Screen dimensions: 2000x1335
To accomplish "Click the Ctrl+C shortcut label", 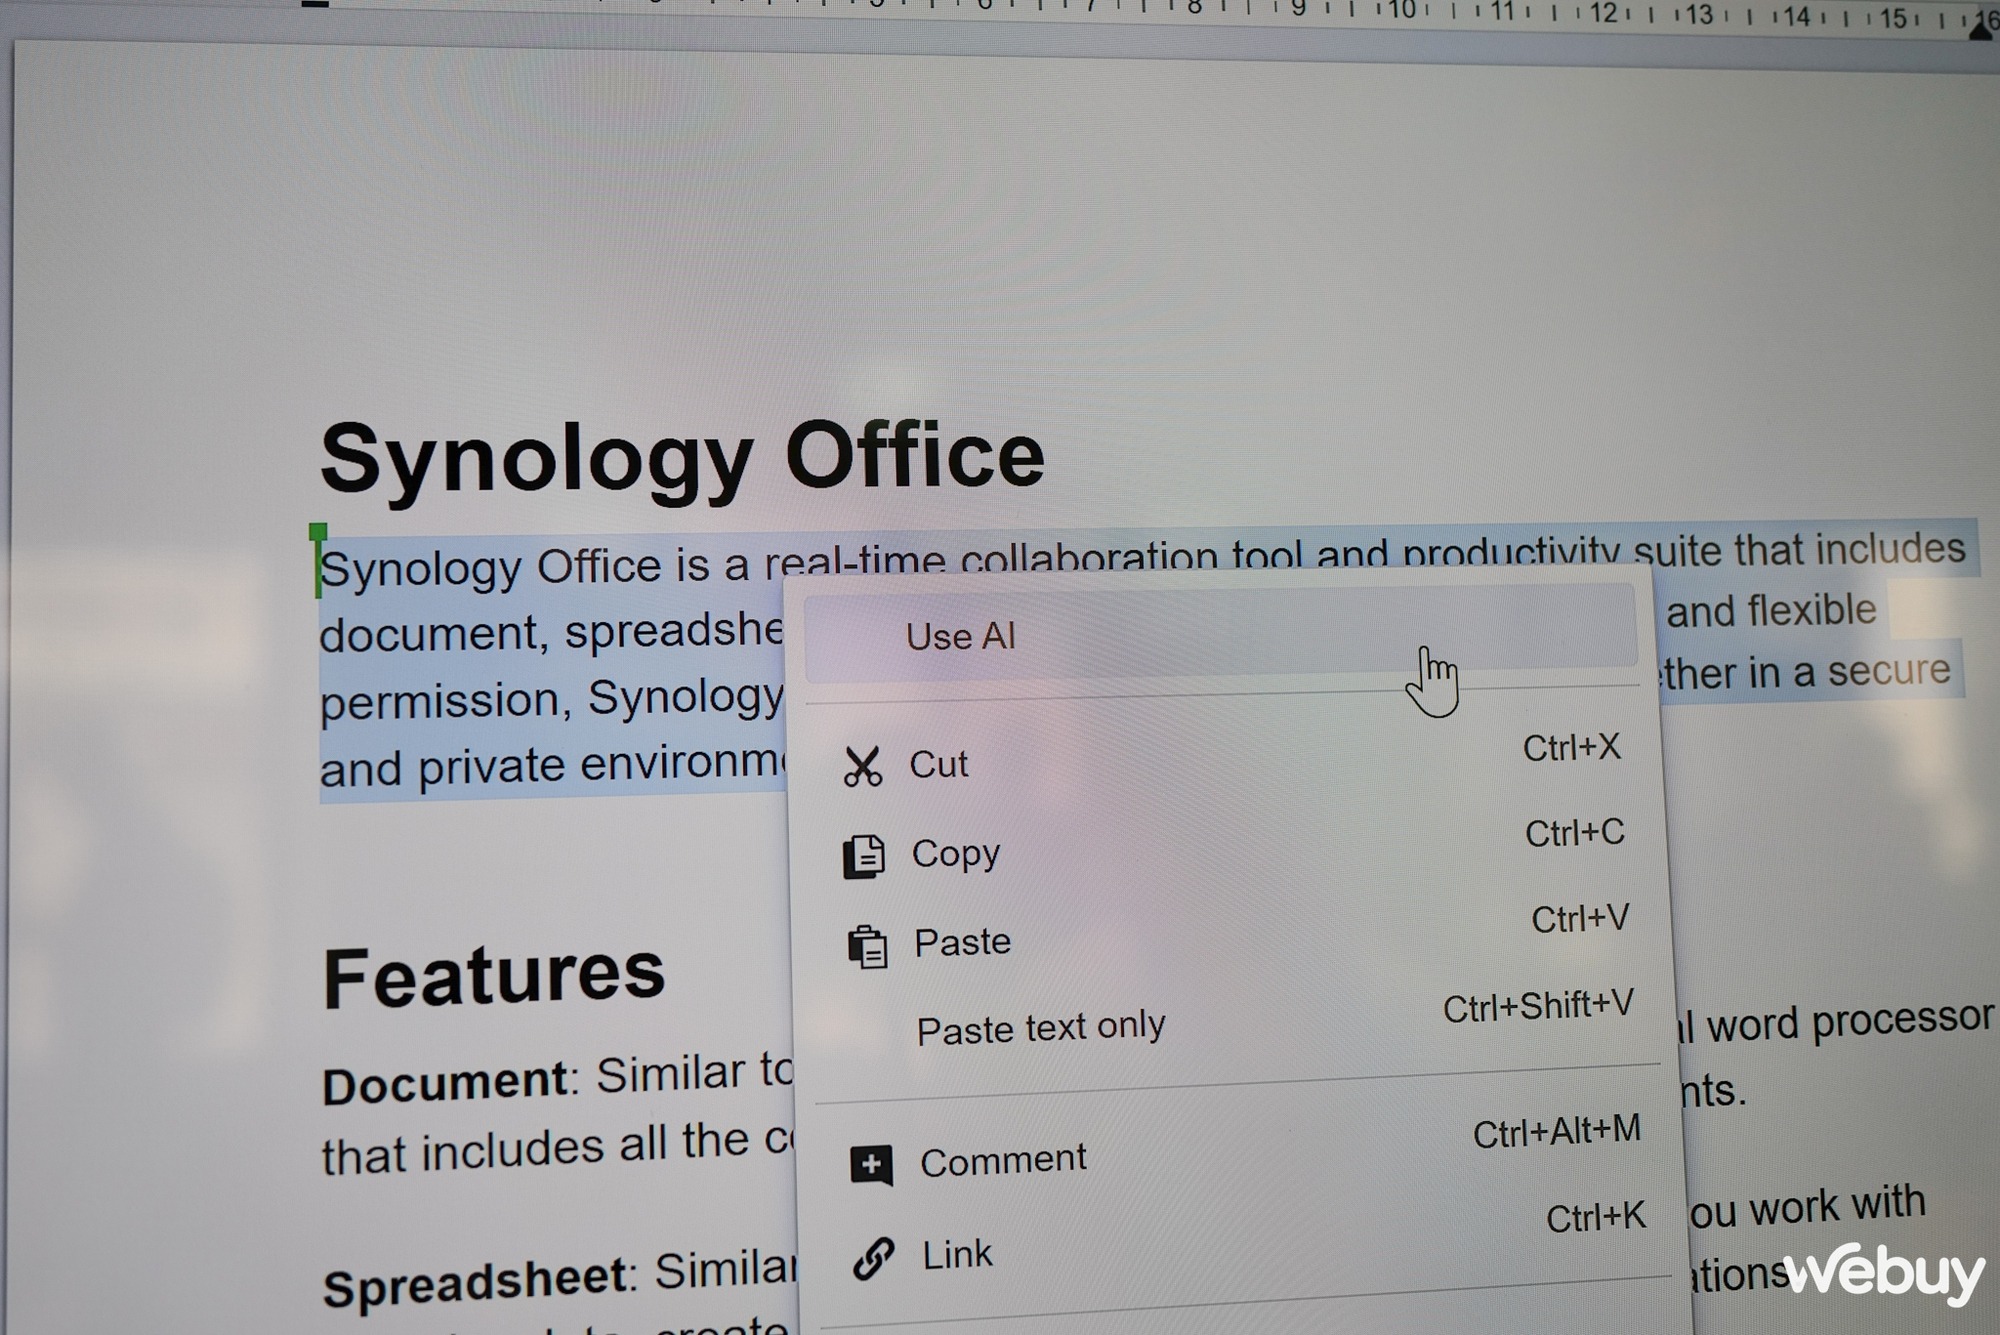I will click(1574, 833).
